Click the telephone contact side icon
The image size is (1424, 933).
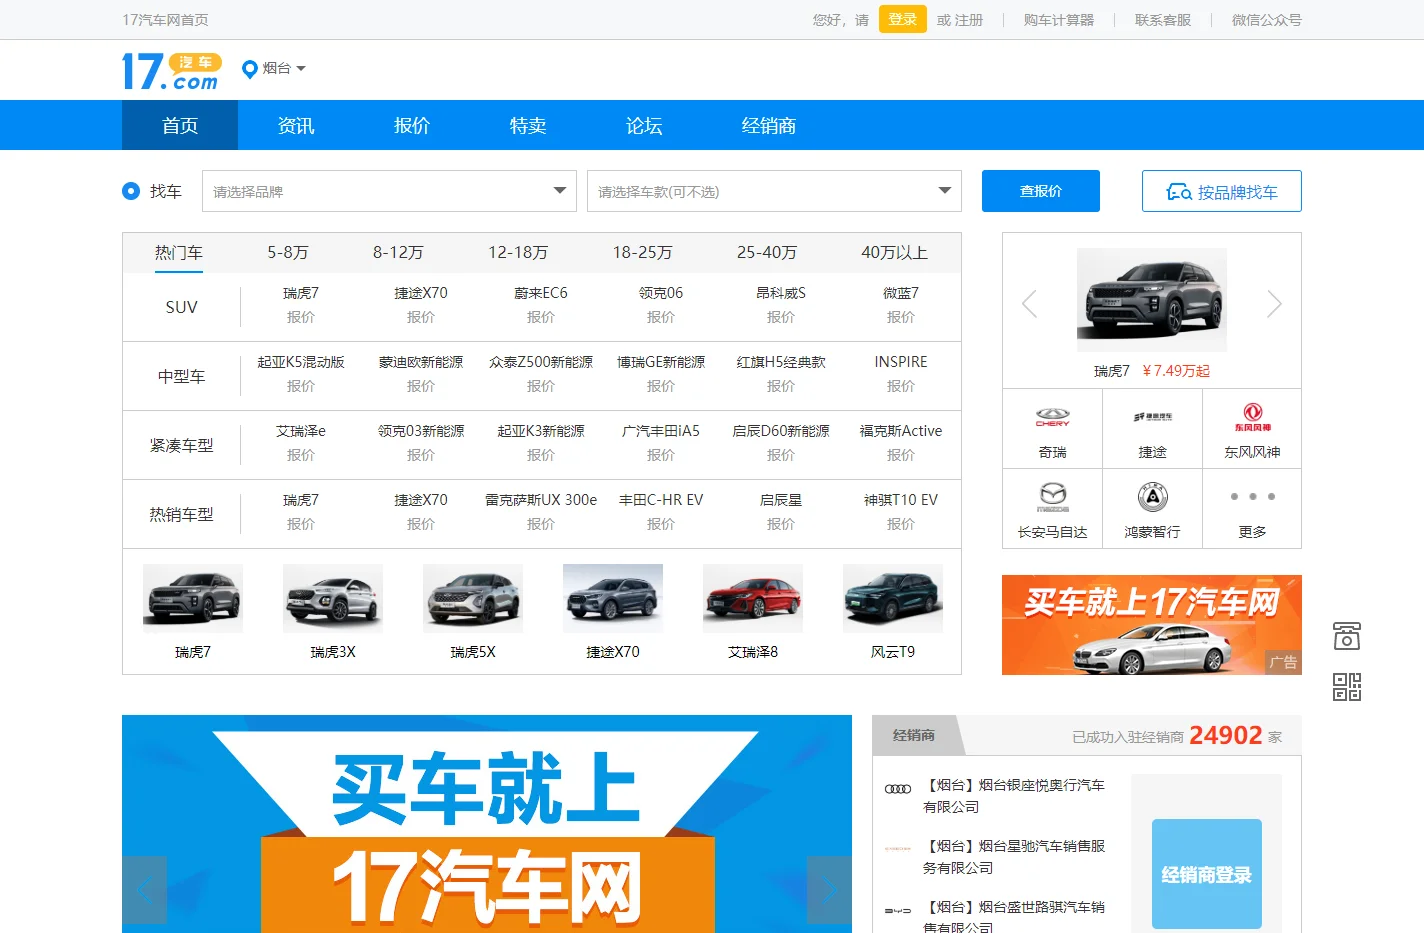pos(1347,636)
